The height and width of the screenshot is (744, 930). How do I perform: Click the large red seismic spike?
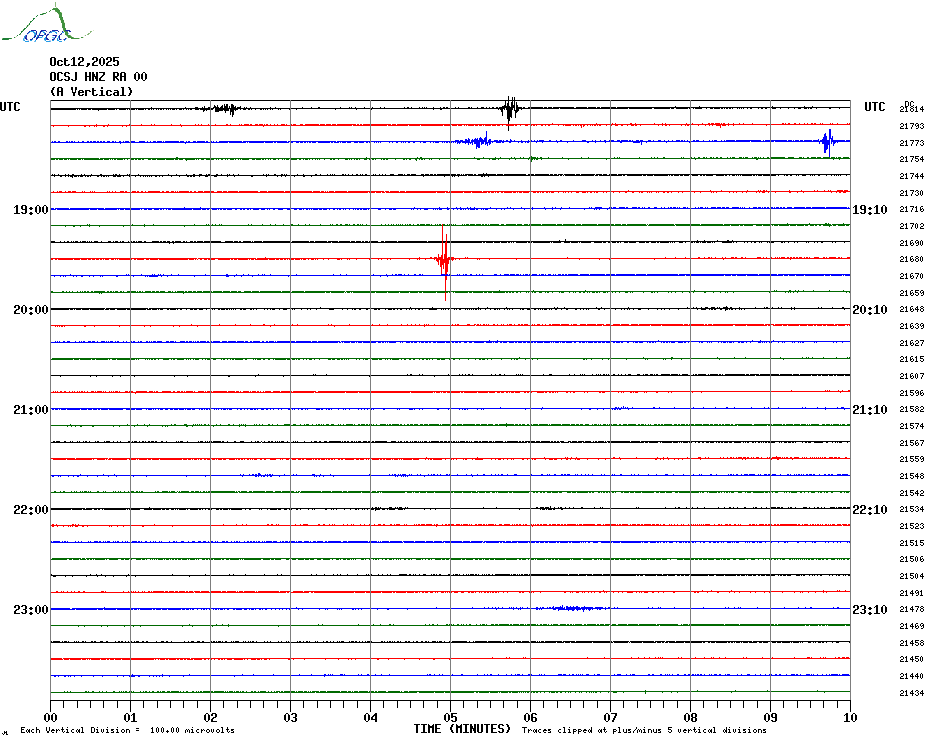[444, 261]
